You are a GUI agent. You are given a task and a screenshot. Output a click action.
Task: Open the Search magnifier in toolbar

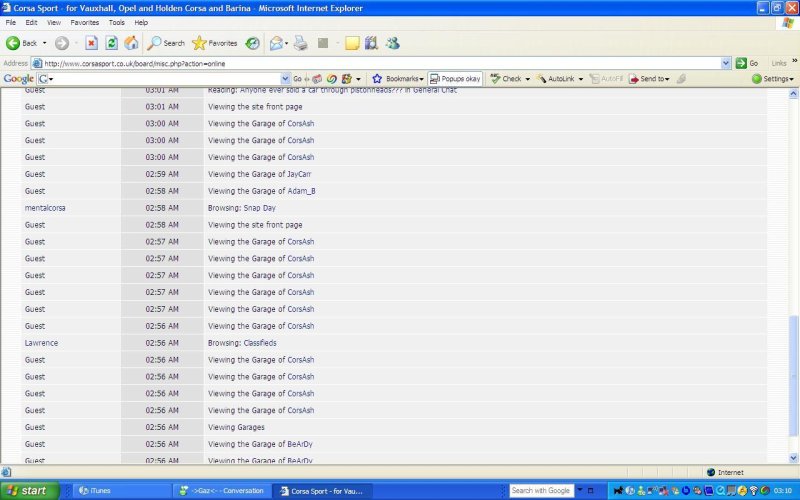tap(166, 43)
